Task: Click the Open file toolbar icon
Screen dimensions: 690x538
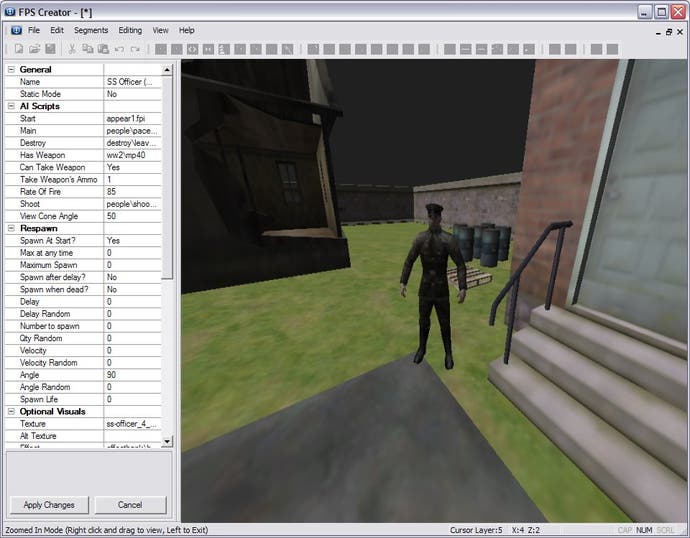Action: click(34, 49)
